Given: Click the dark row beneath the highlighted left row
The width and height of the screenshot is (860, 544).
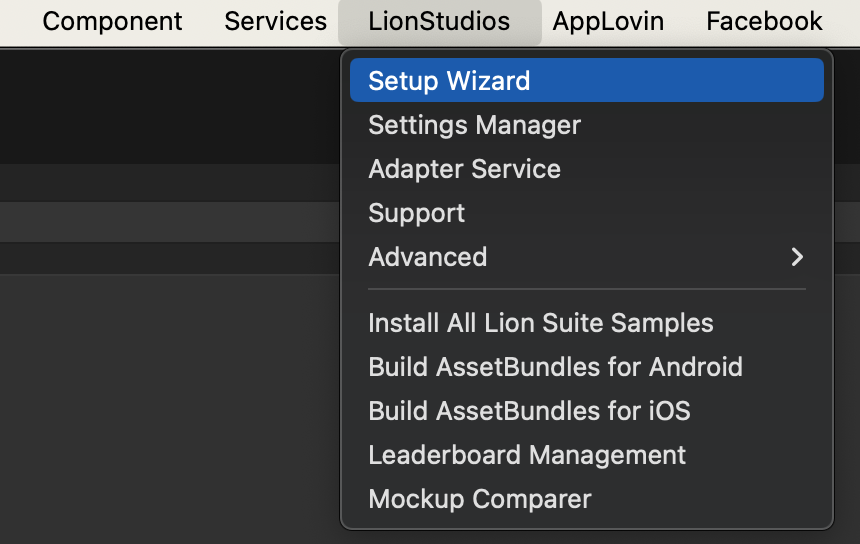Looking at the screenshot, I should (169, 258).
